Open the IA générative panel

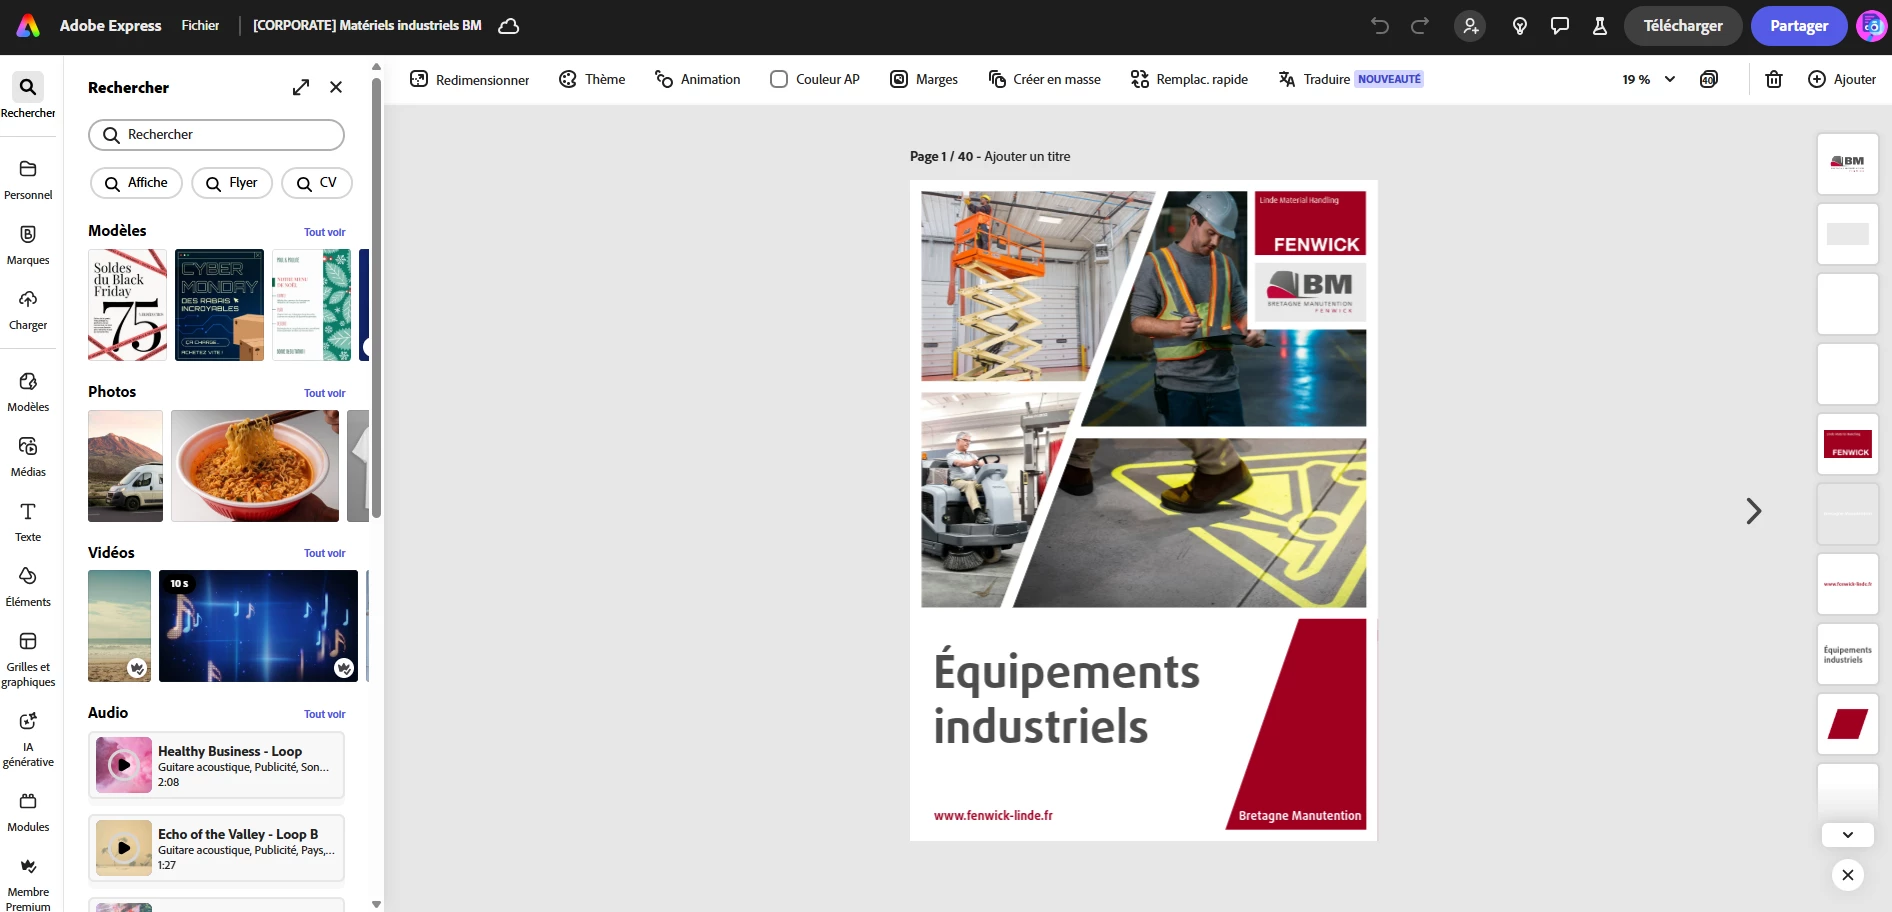click(x=28, y=739)
